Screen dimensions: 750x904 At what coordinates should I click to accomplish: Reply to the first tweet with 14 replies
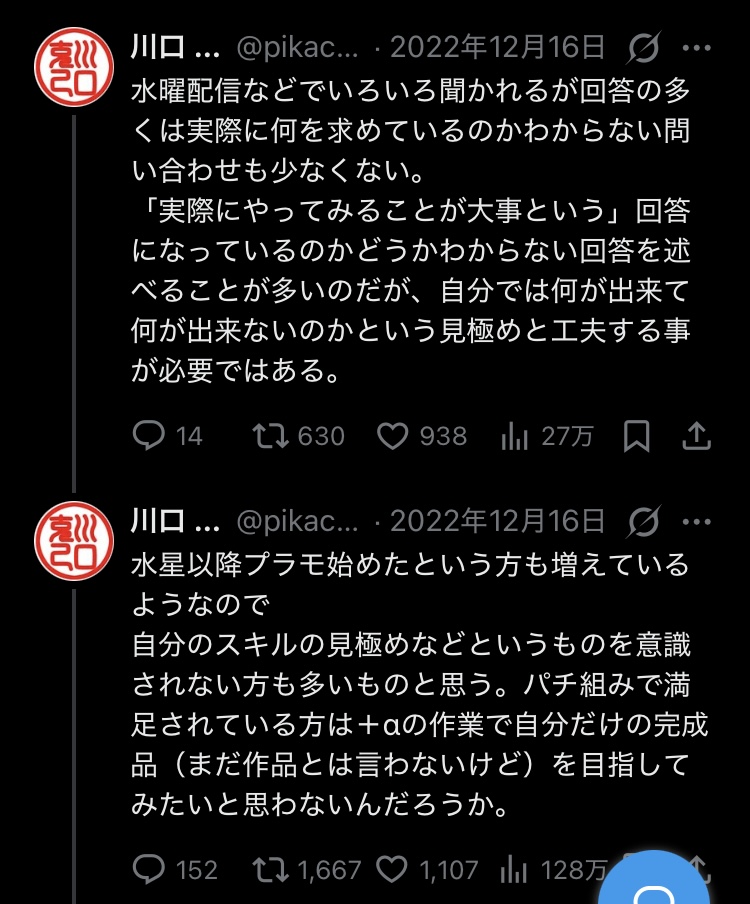(x=149, y=436)
